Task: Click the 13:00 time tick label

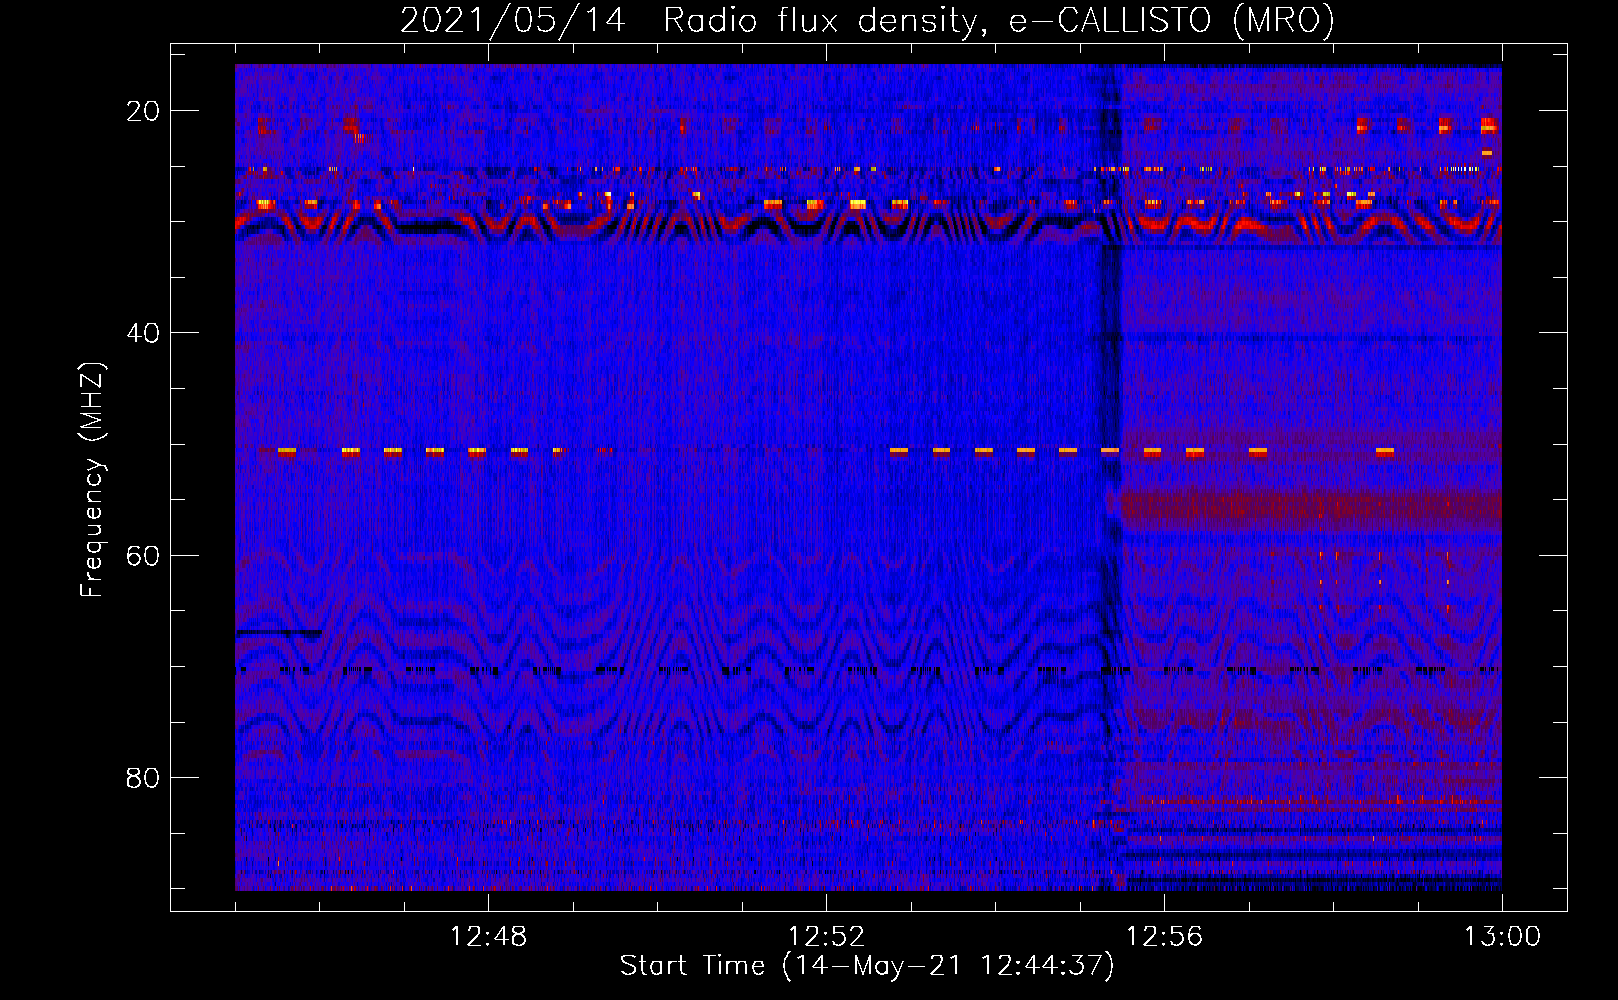Action: click(1502, 937)
